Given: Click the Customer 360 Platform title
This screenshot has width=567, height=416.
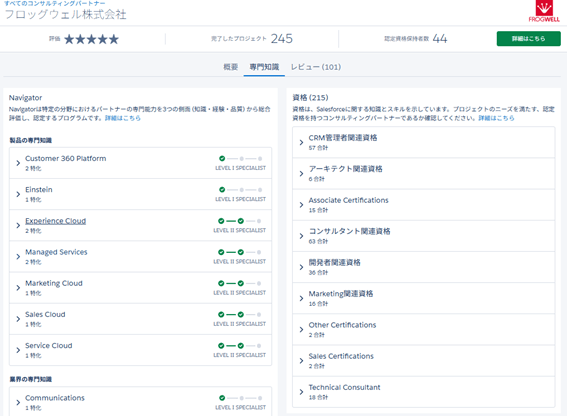Looking at the screenshot, I should pos(65,158).
